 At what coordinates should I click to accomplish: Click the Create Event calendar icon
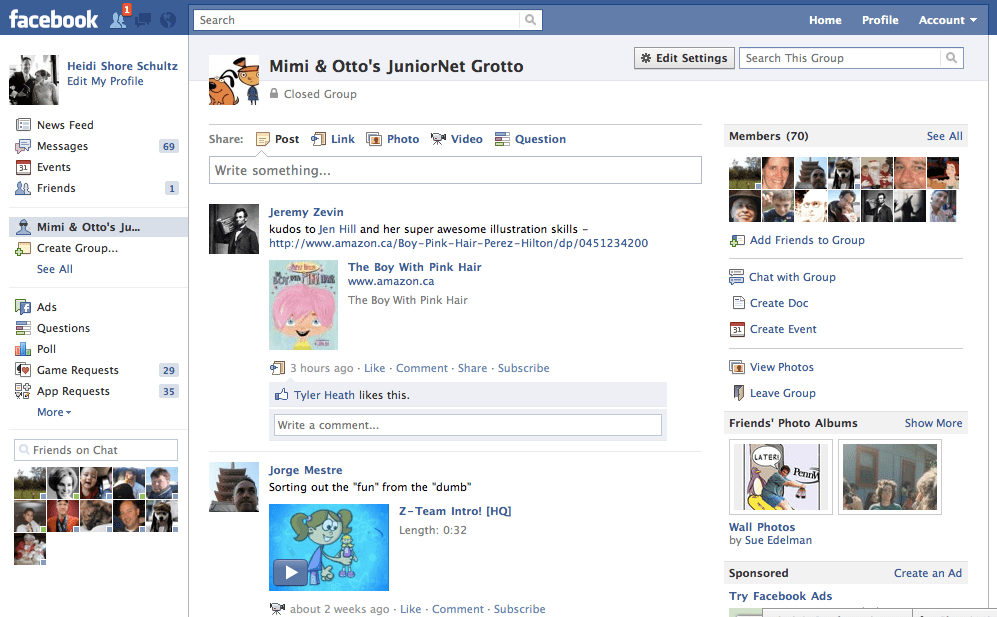[x=737, y=329]
